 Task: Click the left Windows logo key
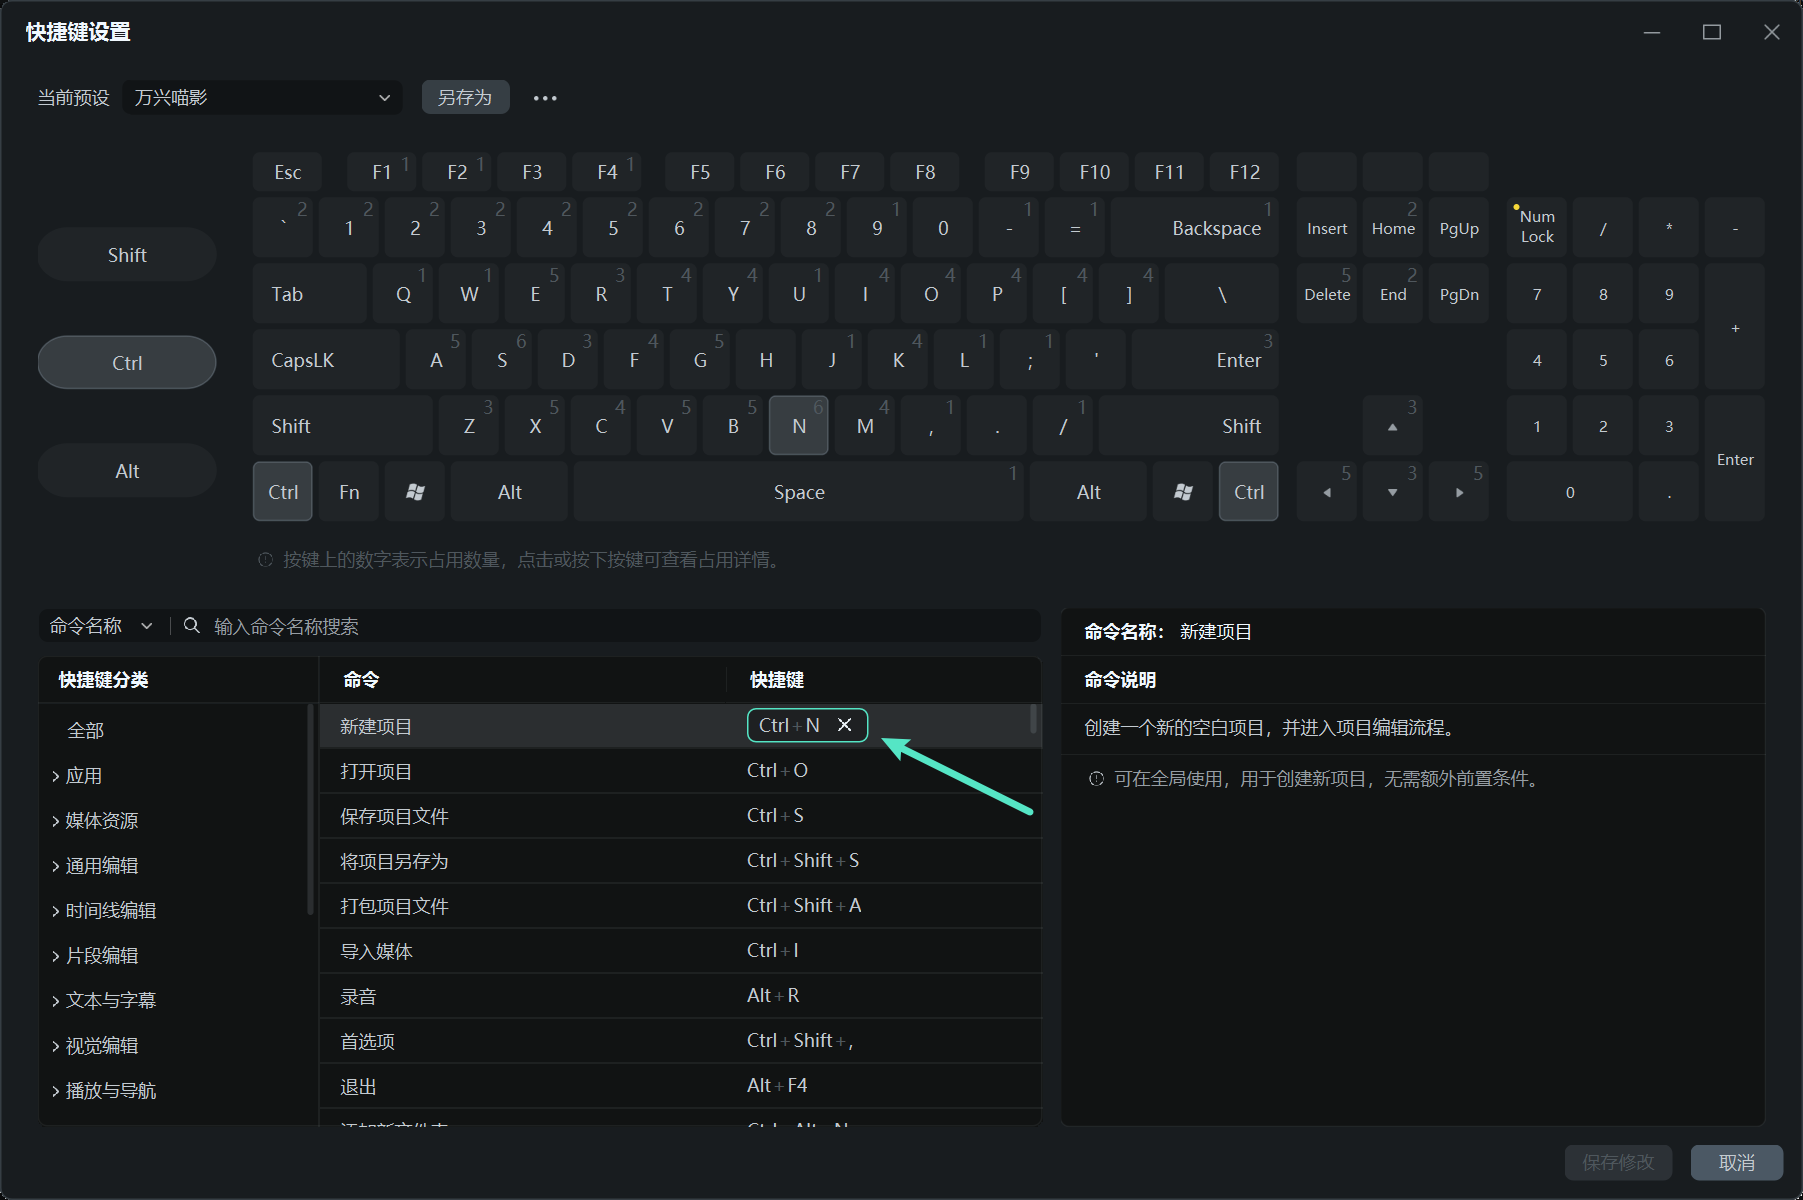pyautogui.click(x=415, y=492)
